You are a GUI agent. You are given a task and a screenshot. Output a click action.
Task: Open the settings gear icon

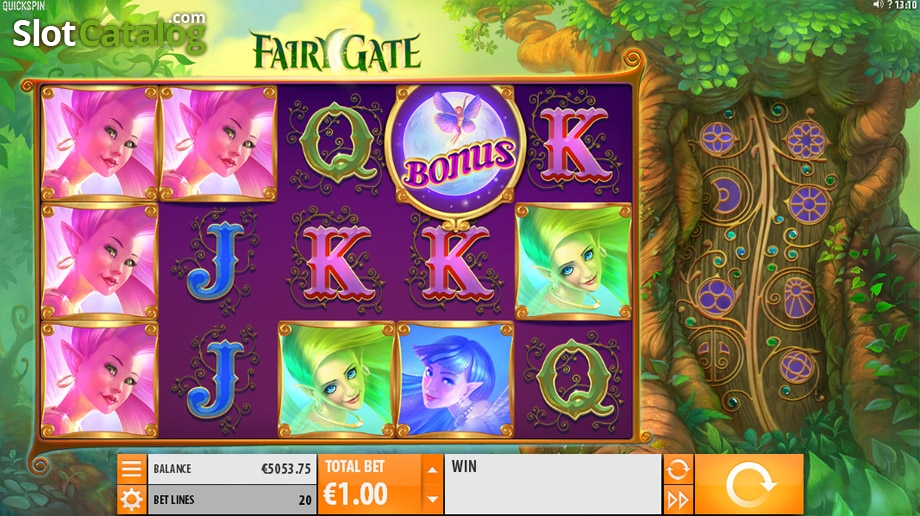131,500
